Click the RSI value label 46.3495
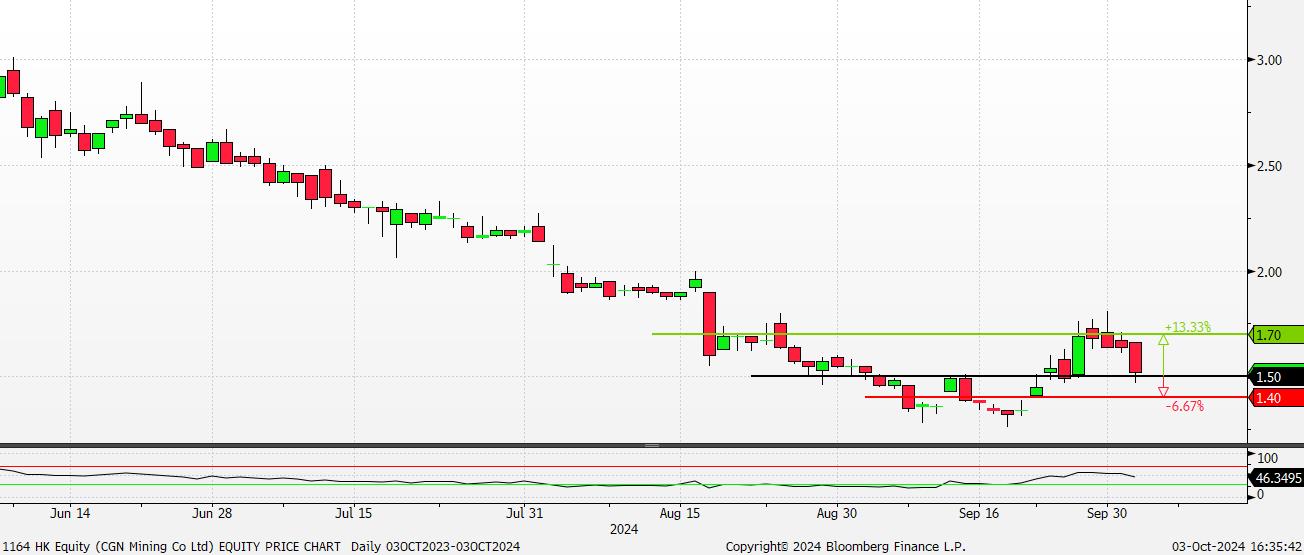The width and height of the screenshot is (1304, 555). 1277,478
